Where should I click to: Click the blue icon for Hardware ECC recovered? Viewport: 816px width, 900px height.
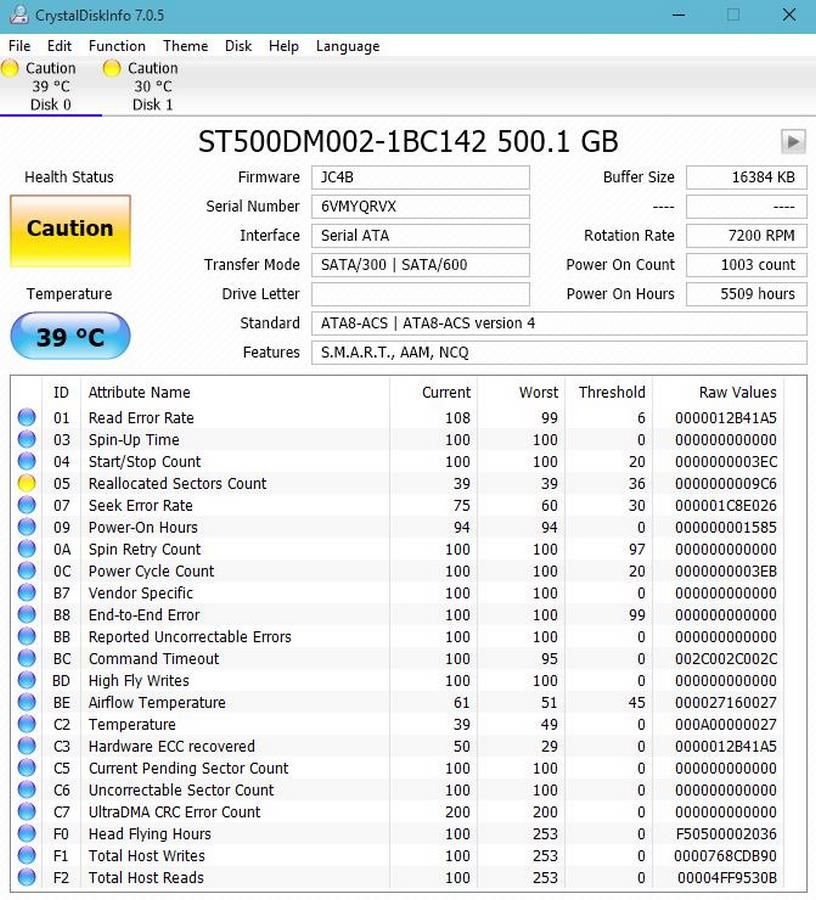coord(26,746)
